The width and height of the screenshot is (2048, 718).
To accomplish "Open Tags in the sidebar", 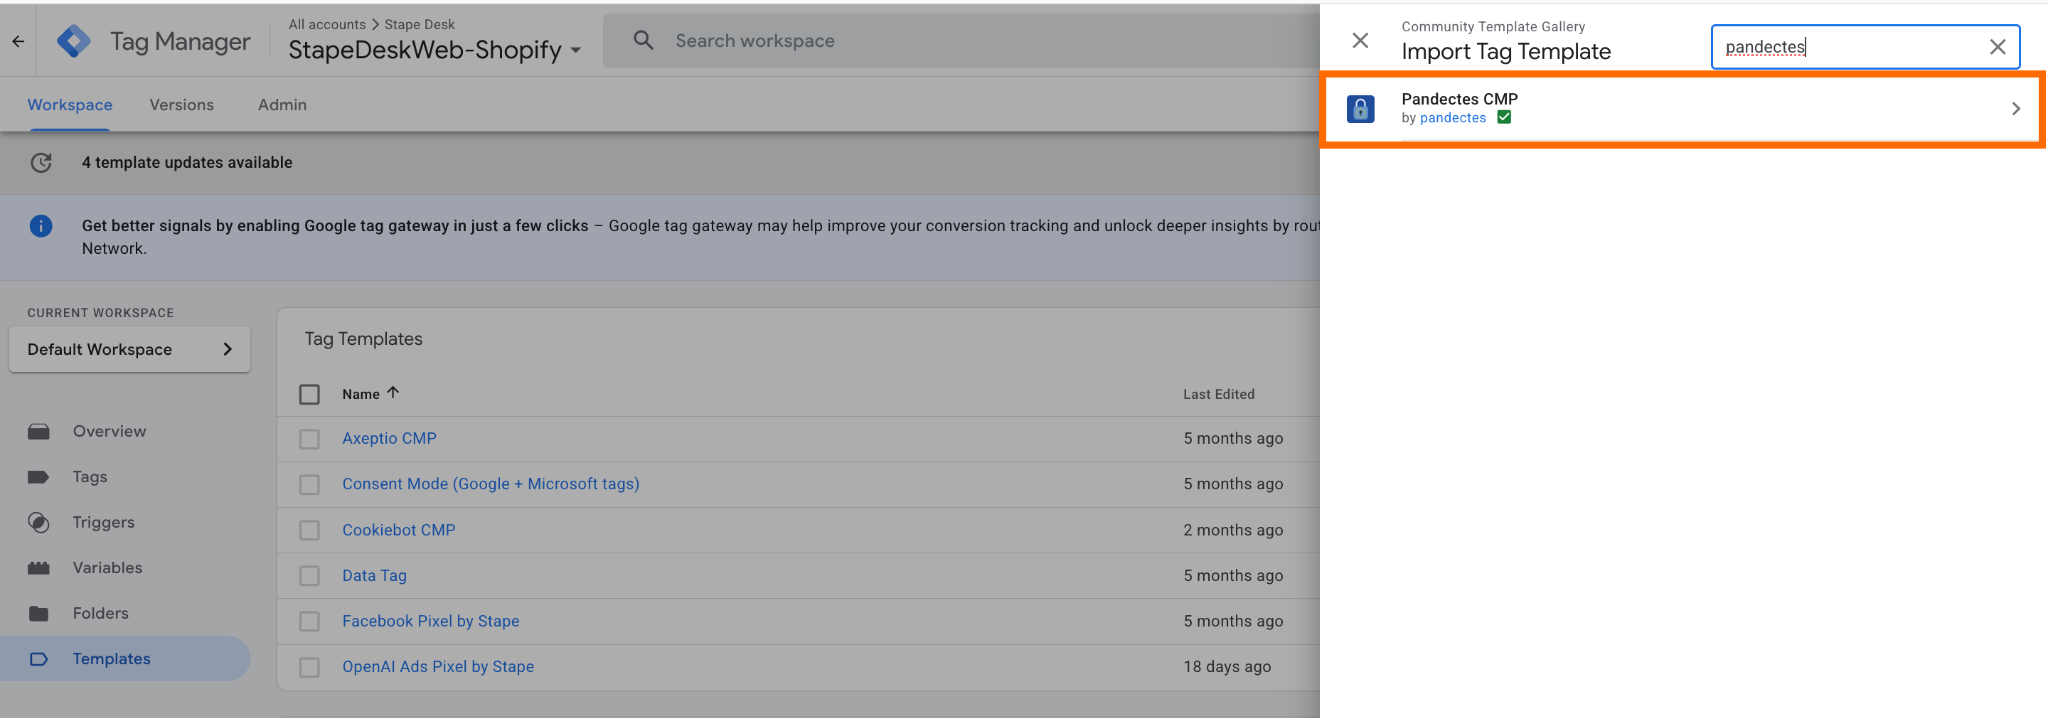I will click(90, 477).
